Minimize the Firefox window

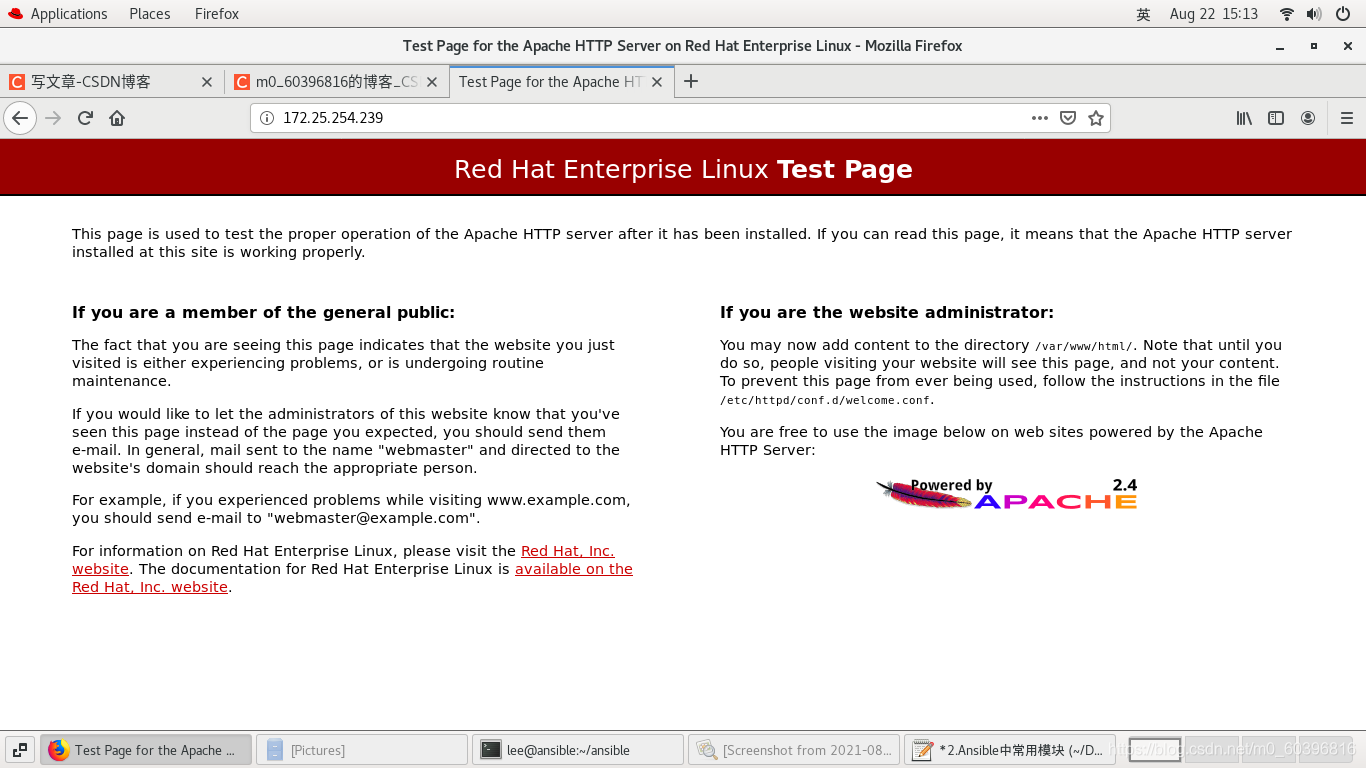[x=1280, y=46]
